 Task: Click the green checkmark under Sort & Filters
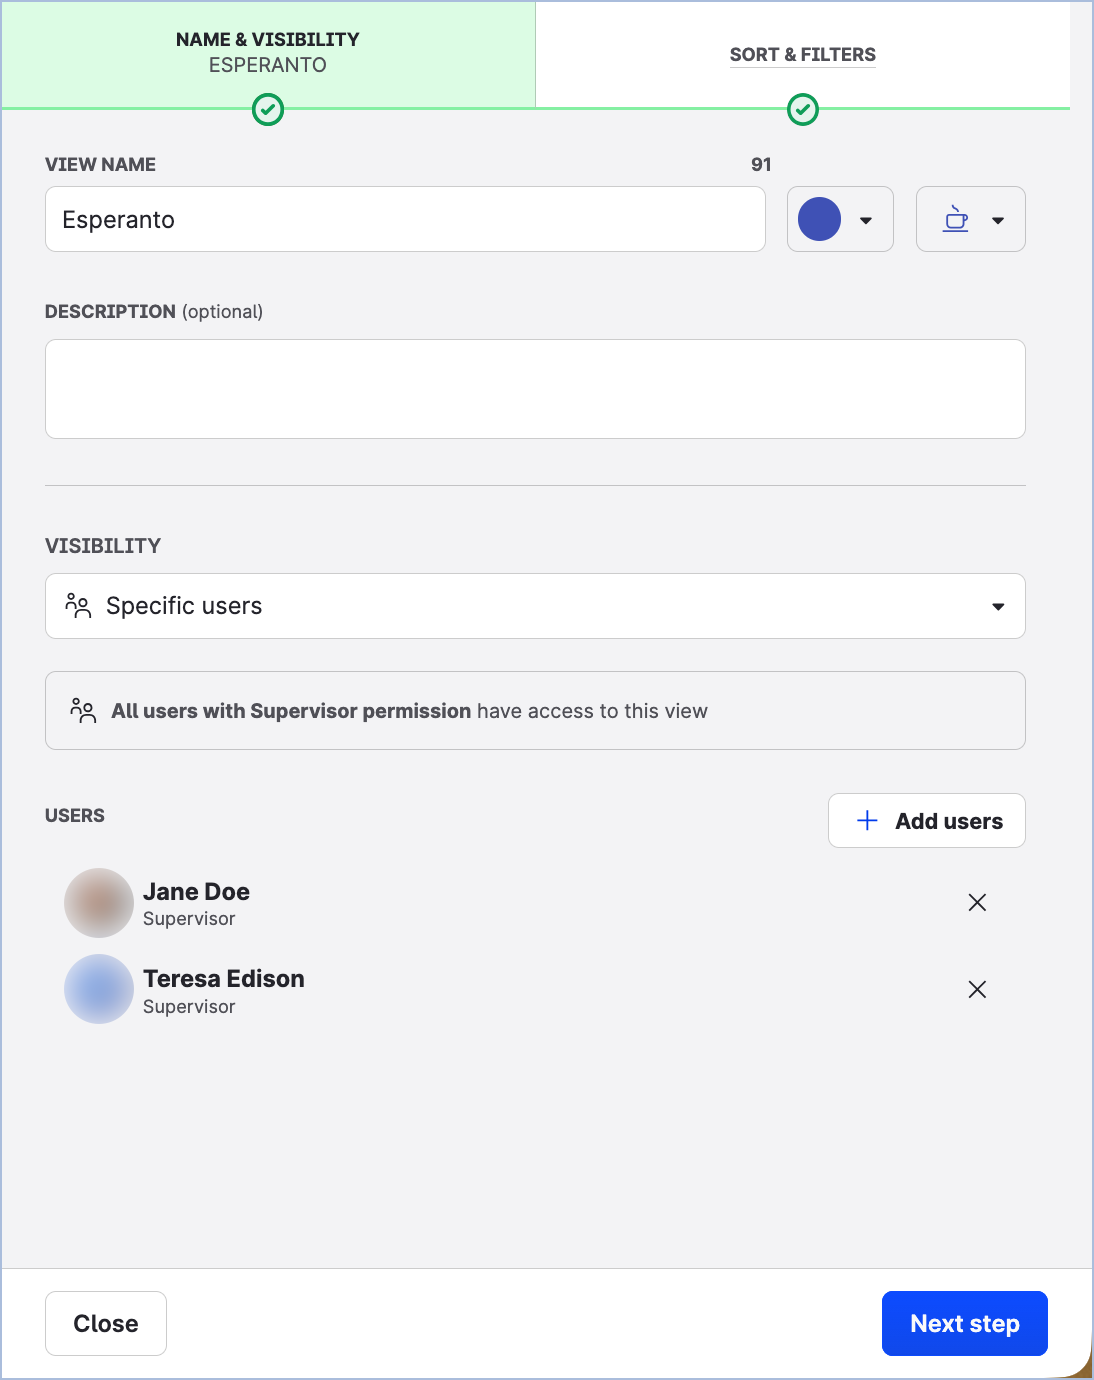point(802,110)
